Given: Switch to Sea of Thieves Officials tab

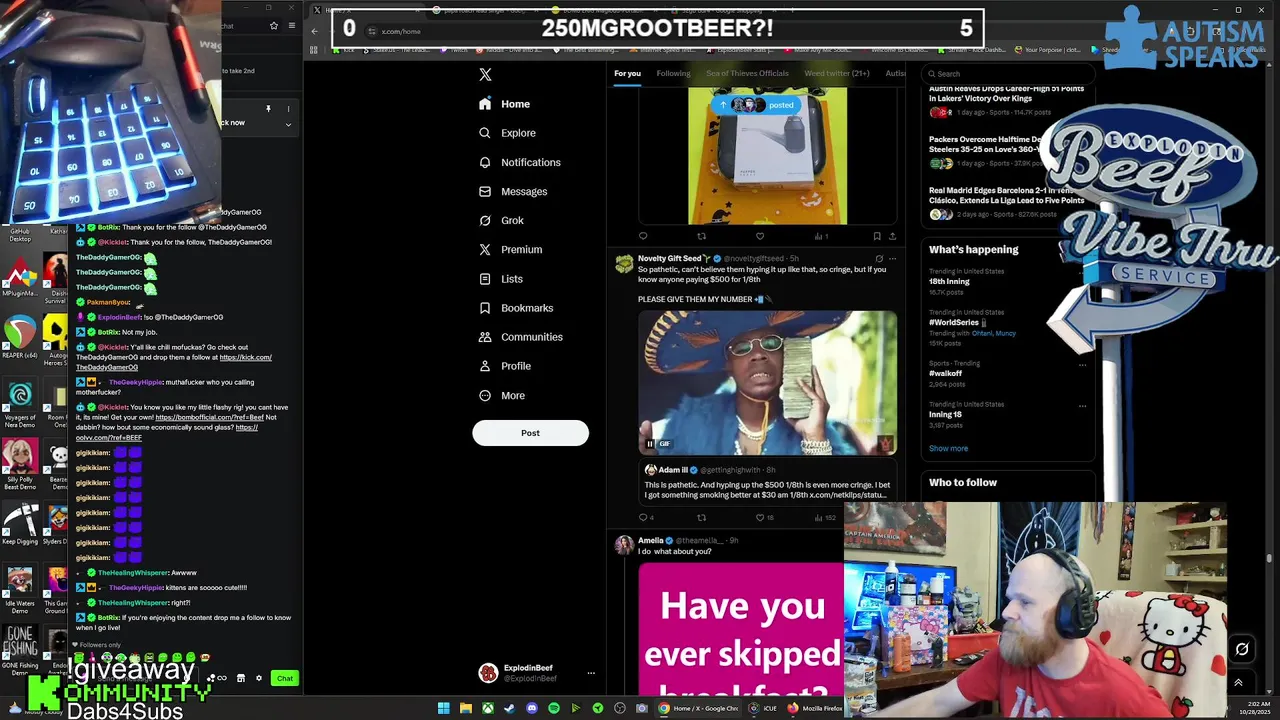Looking at the screenshot, I should pos(747,73).
